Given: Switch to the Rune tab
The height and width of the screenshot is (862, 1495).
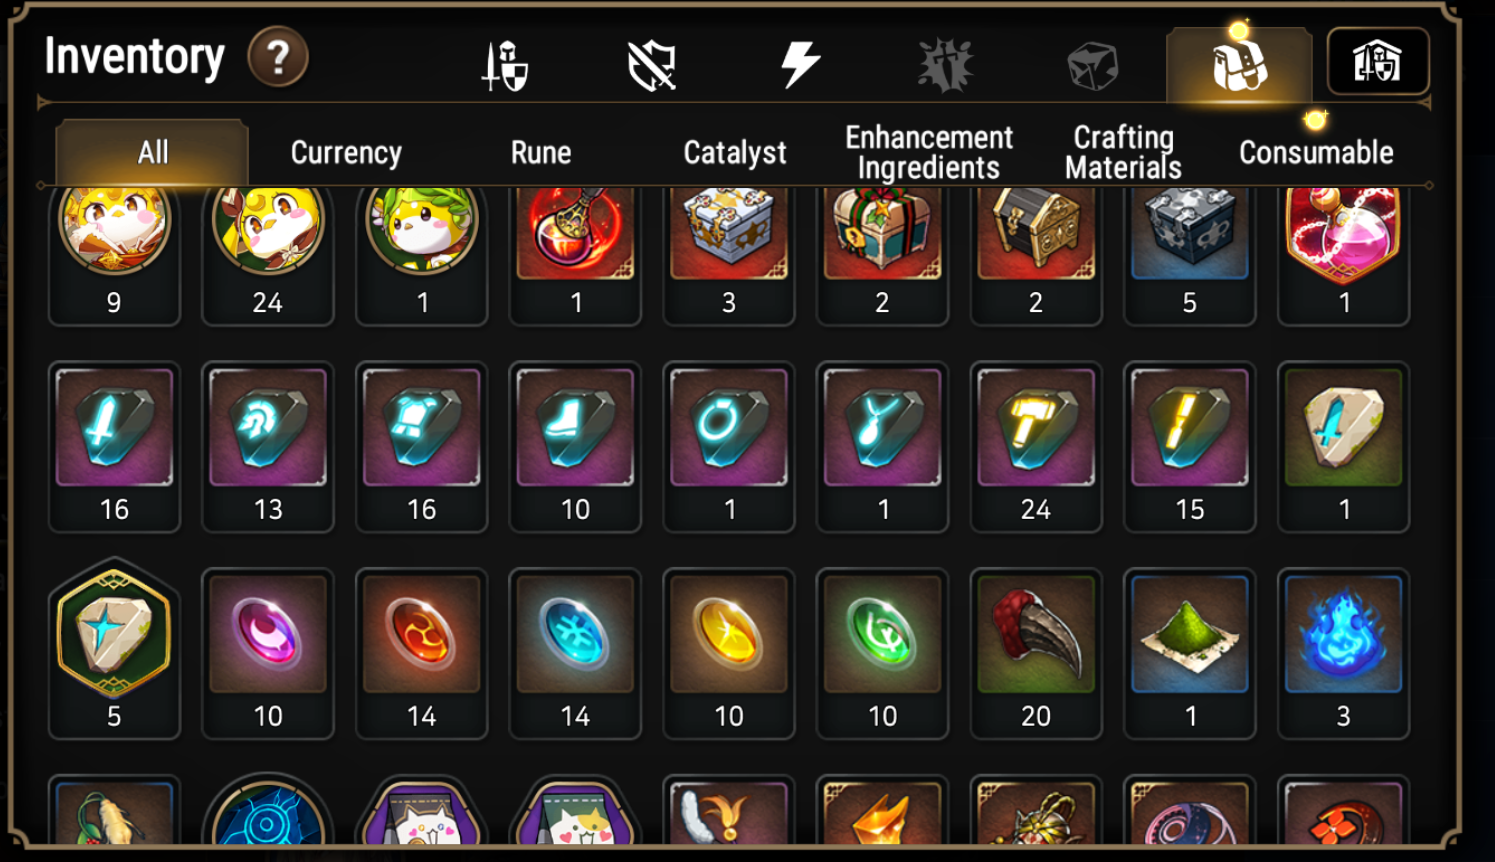Looking at the screenshot, I should (541, 153).
